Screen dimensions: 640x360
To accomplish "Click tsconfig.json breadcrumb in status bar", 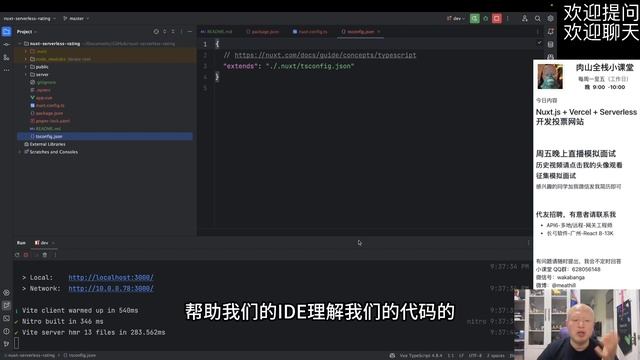I will click(x=80, y=356).
